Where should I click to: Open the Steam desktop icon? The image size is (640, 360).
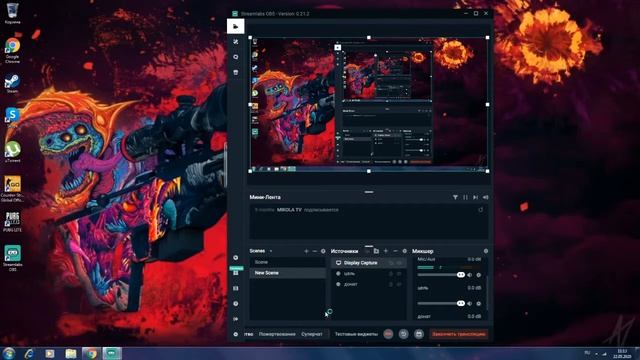pyautogui.click(x=12, y=84)
